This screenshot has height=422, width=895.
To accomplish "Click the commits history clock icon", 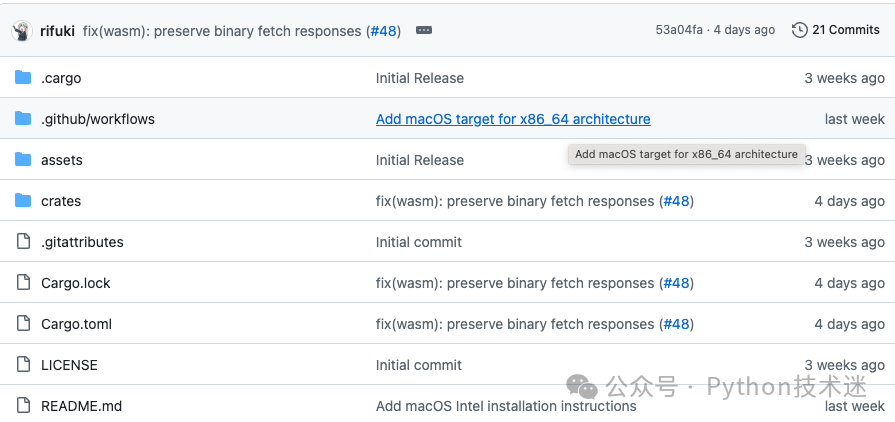I will pos(800,30).
